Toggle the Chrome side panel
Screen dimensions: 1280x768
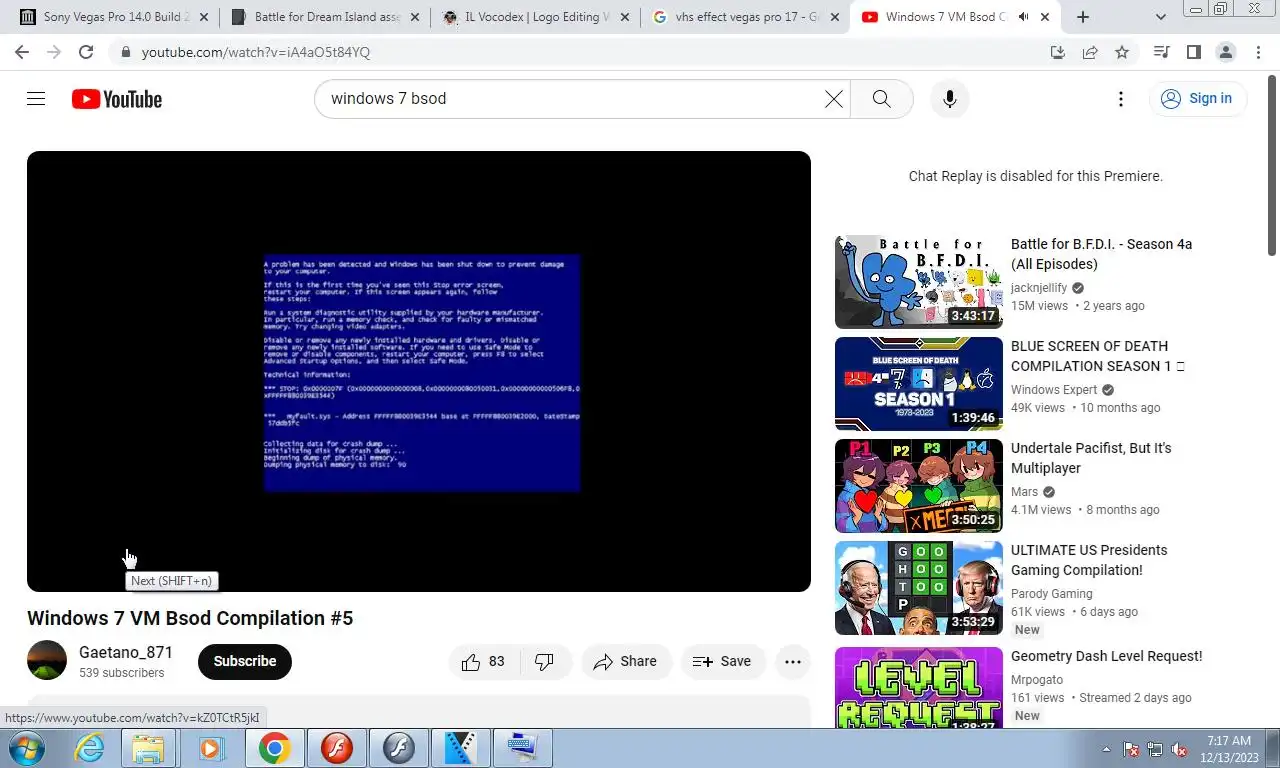pyautogui.click(x=1193, y=52)
